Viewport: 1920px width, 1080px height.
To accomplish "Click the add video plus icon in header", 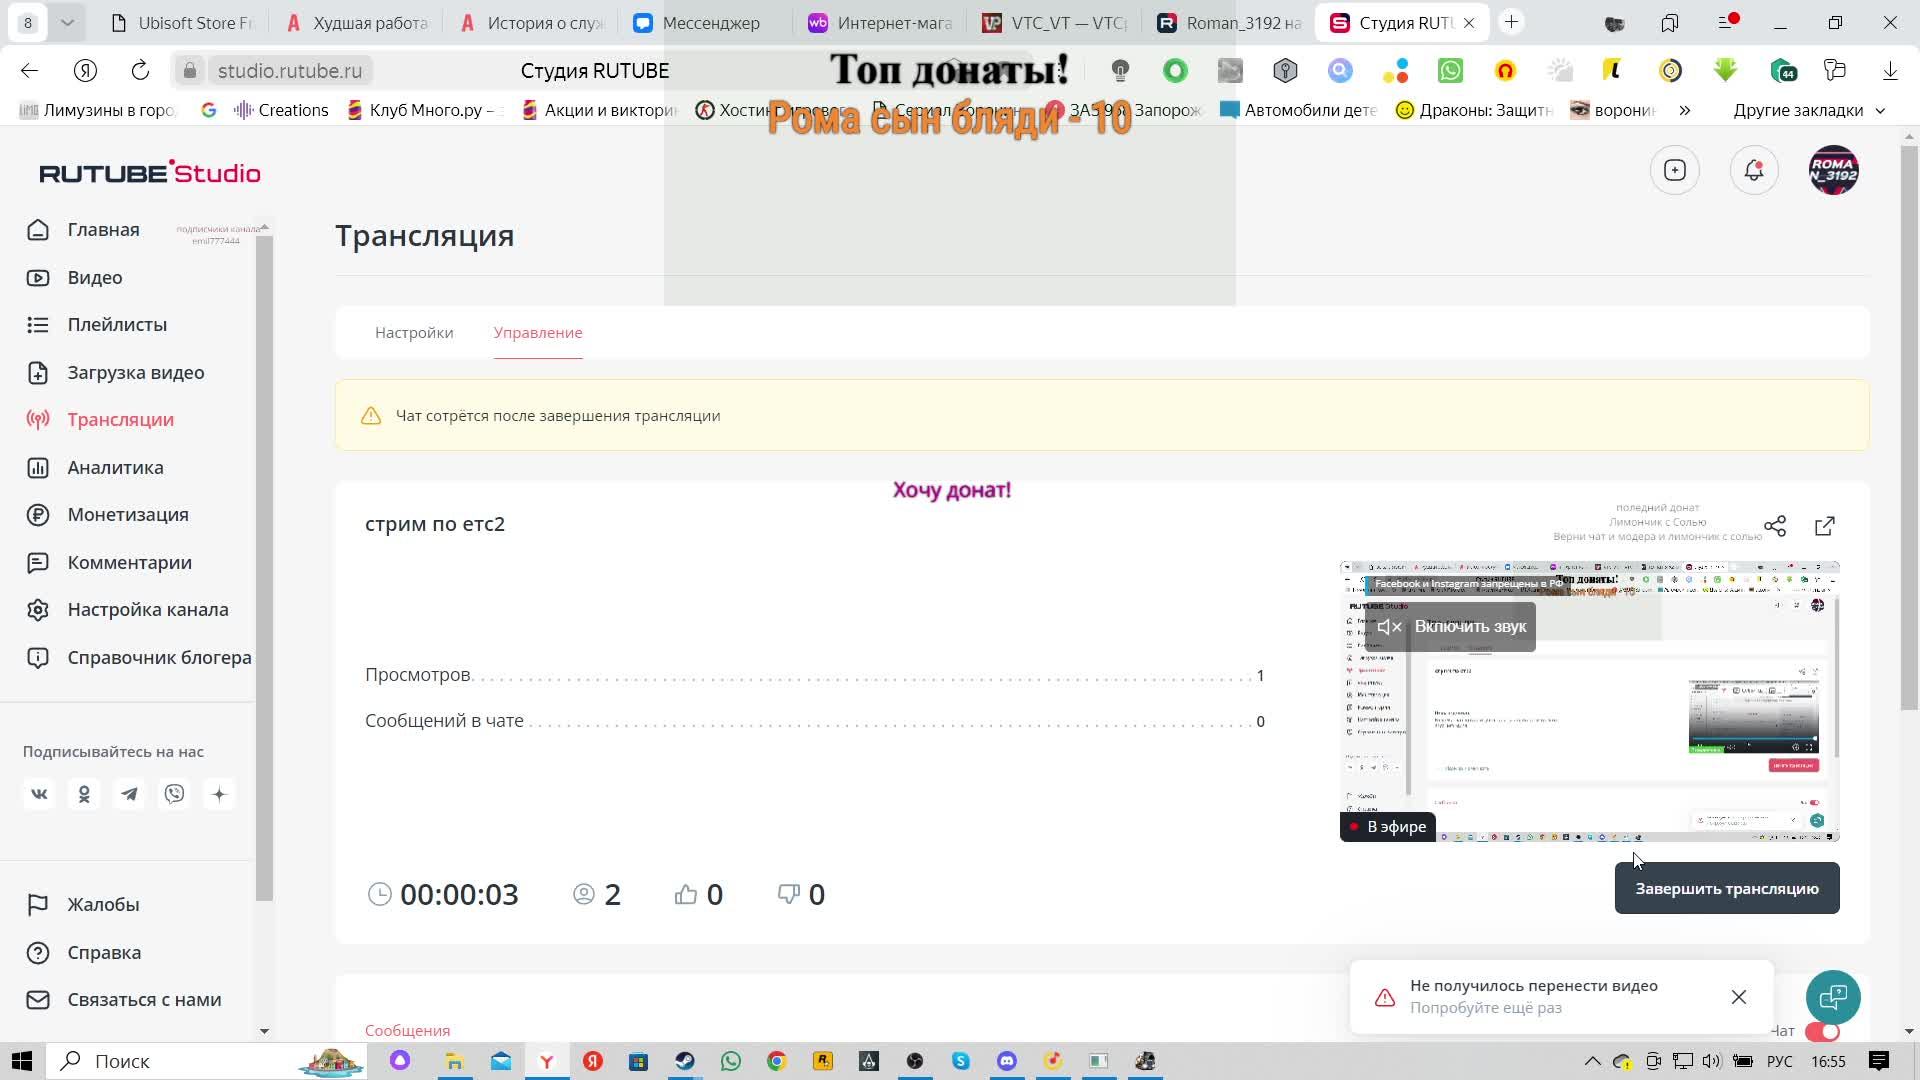I will 1675,171.
